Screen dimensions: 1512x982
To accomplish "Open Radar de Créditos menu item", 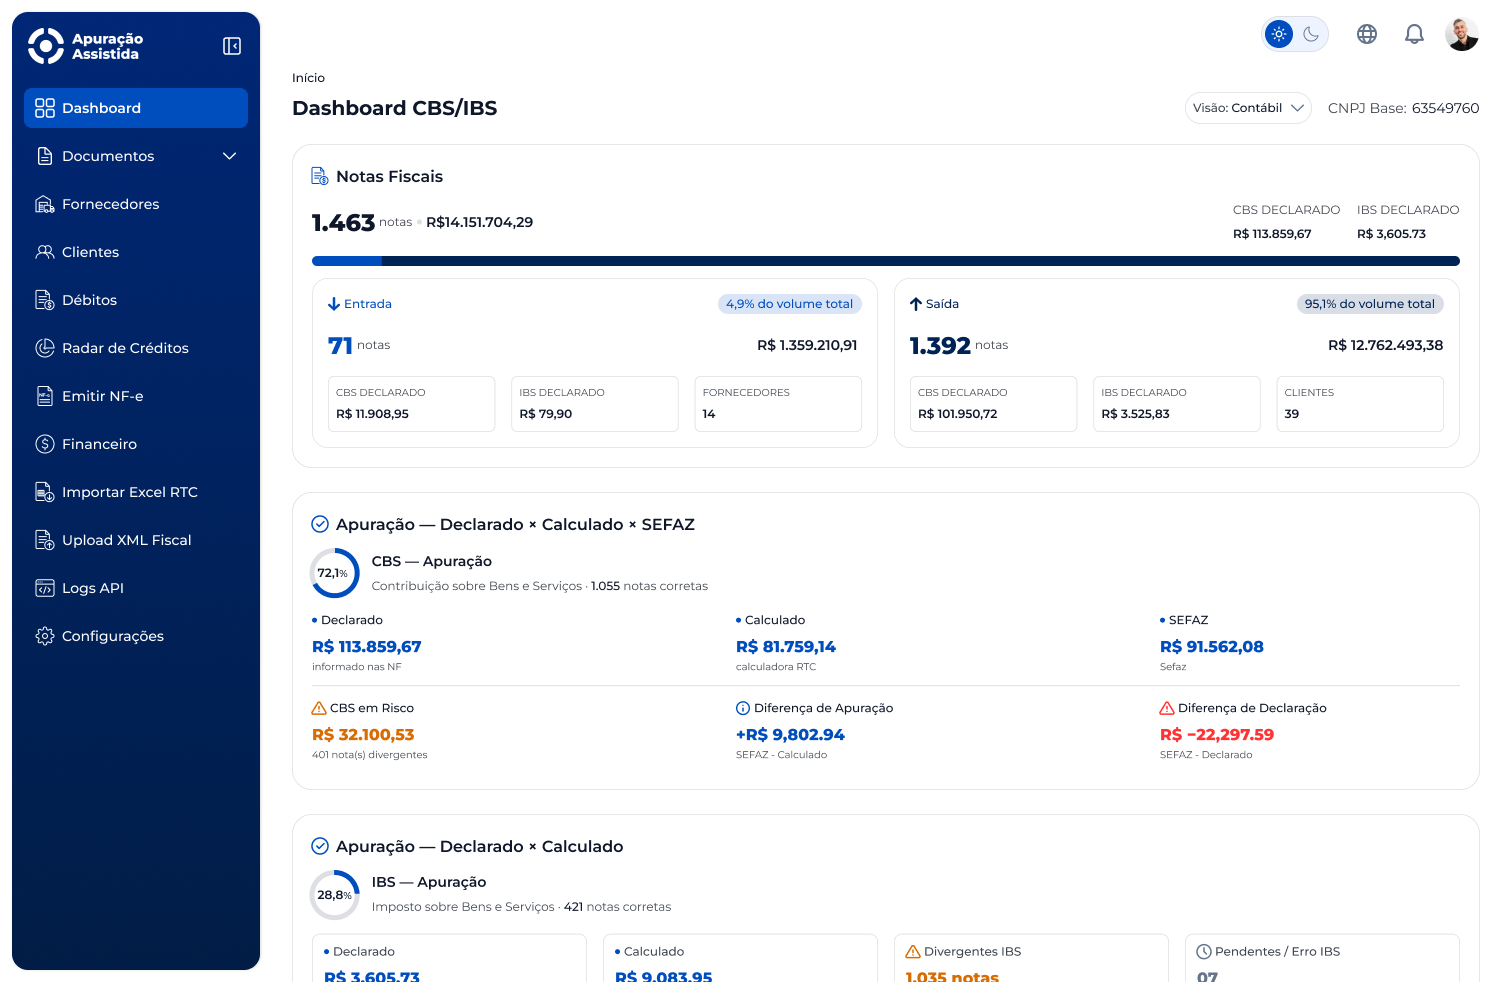I will point(136,348).
